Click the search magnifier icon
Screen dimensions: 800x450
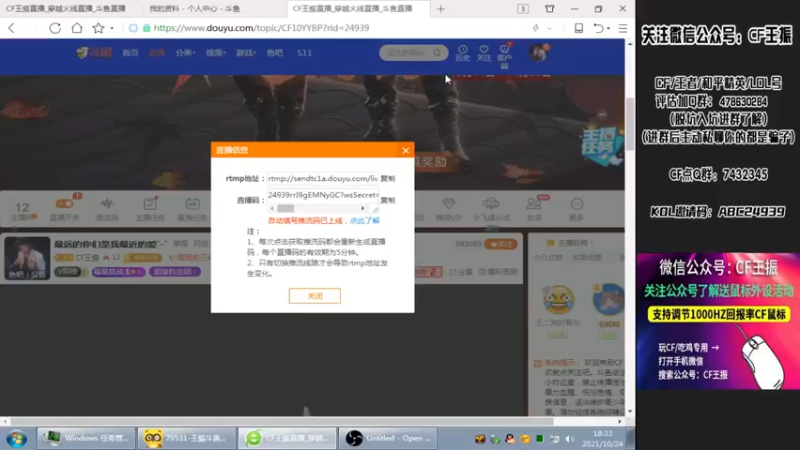[x=438, y=53]
